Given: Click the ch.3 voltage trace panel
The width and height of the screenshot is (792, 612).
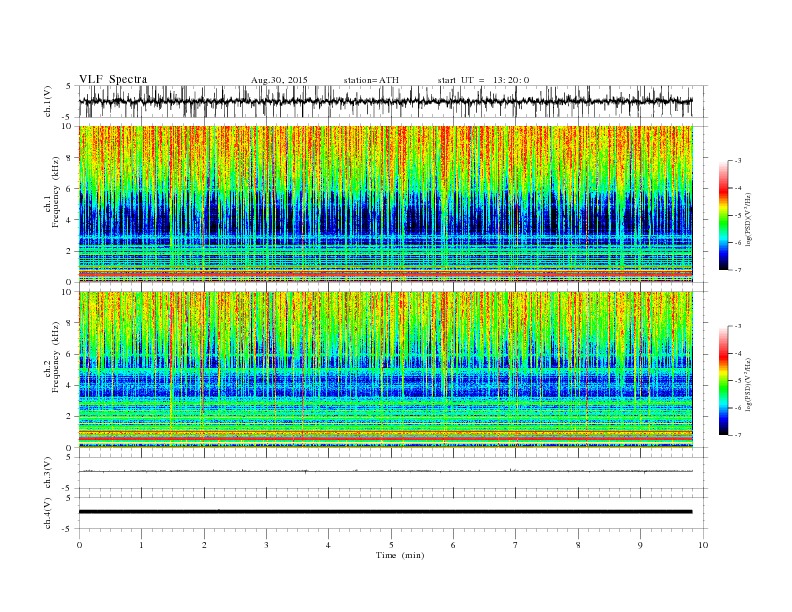Looking at the screenshot, I should (393, 473).
